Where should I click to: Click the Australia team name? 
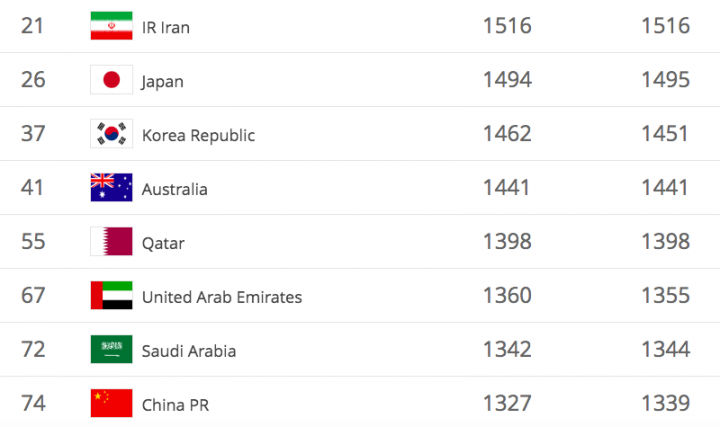pos(175,189)
